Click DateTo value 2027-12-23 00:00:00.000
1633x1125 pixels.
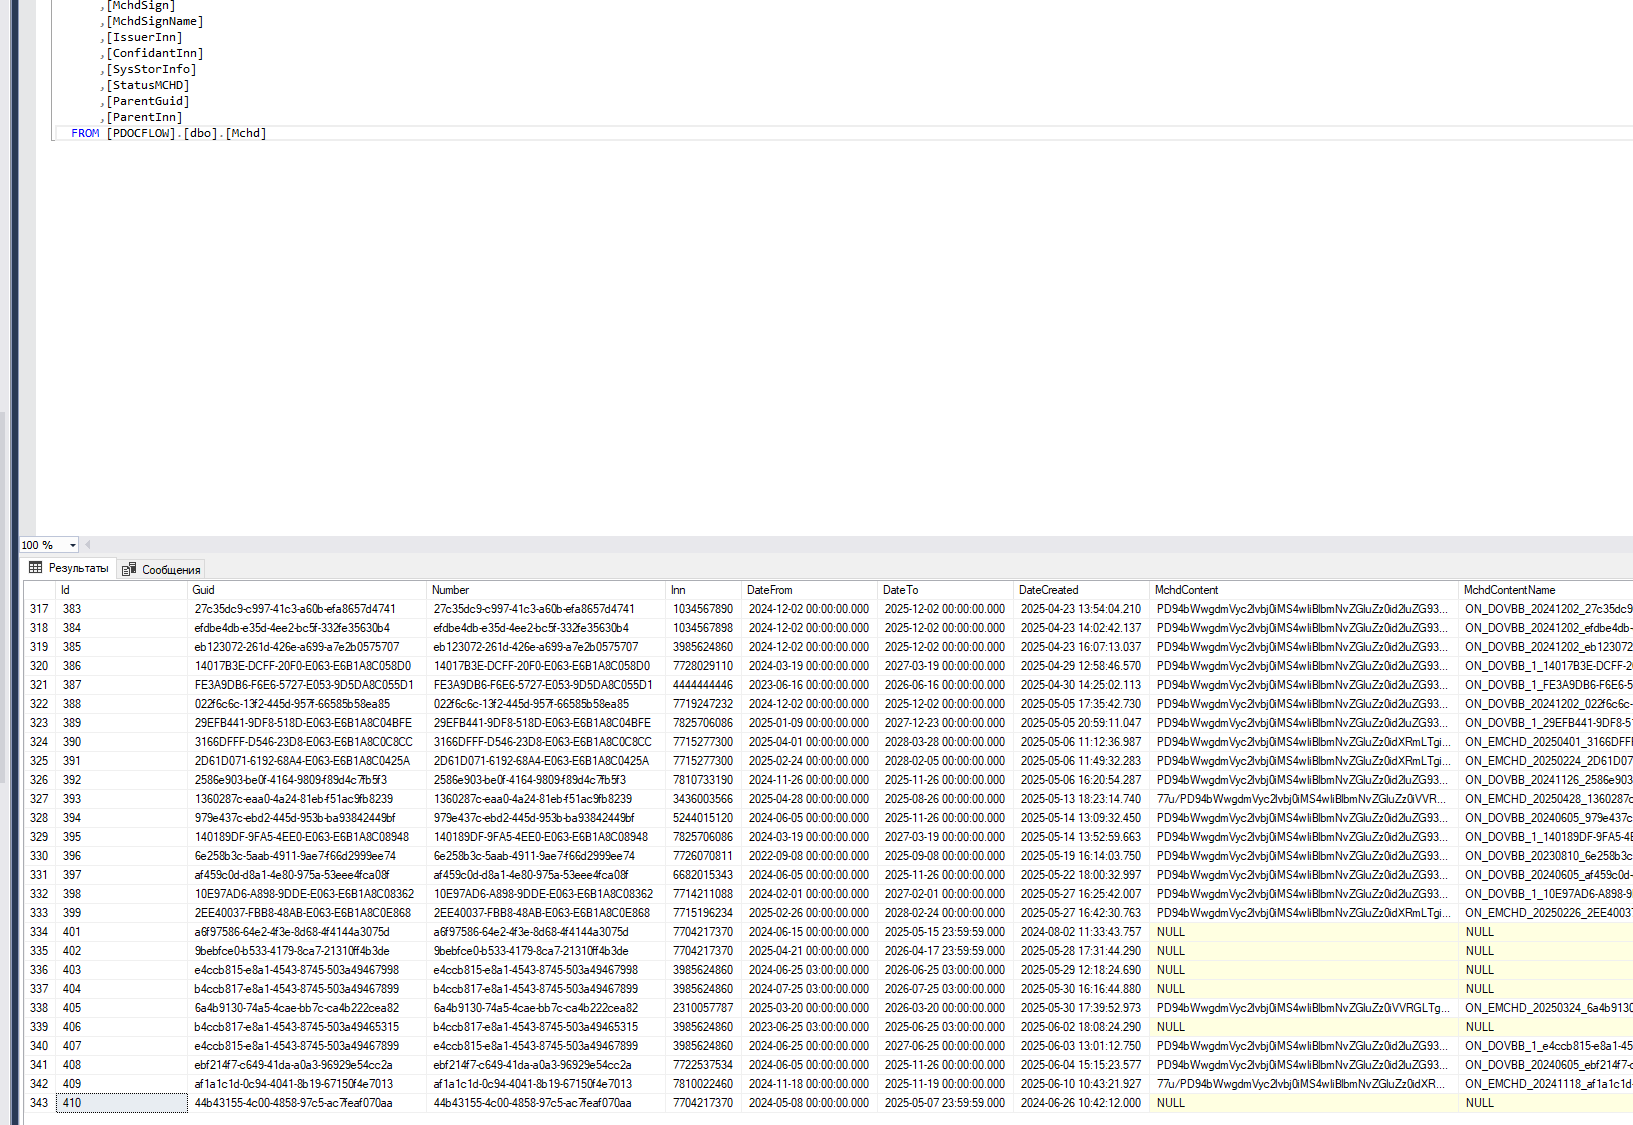tap(946, 723)
